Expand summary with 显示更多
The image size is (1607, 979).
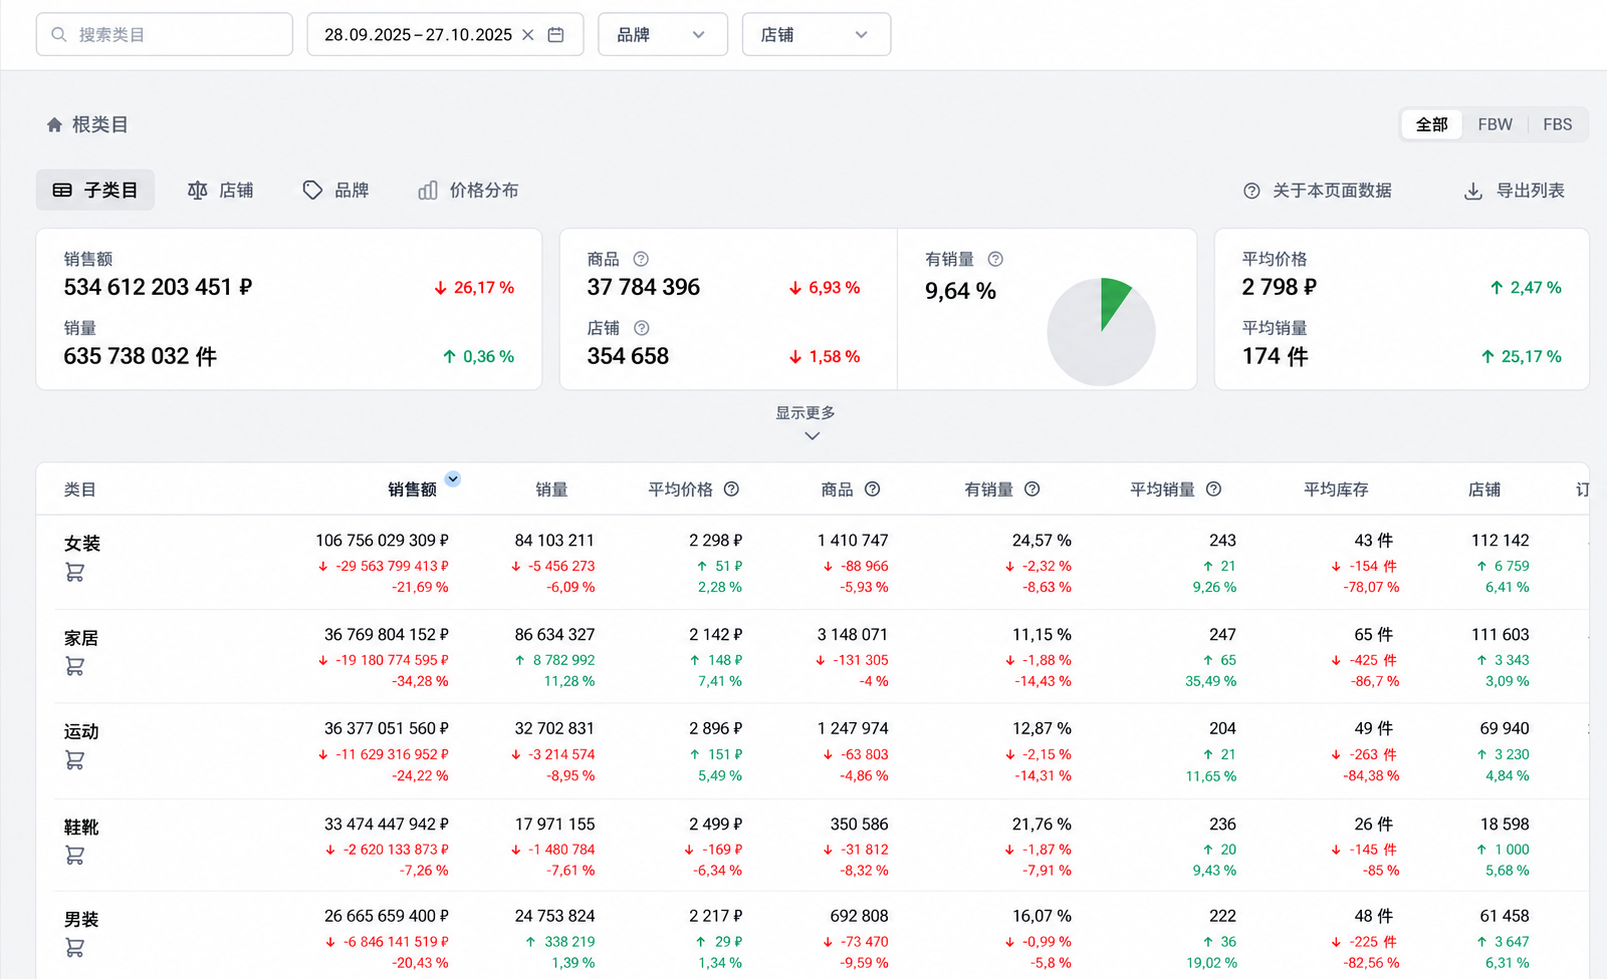[x=806, y=423]
